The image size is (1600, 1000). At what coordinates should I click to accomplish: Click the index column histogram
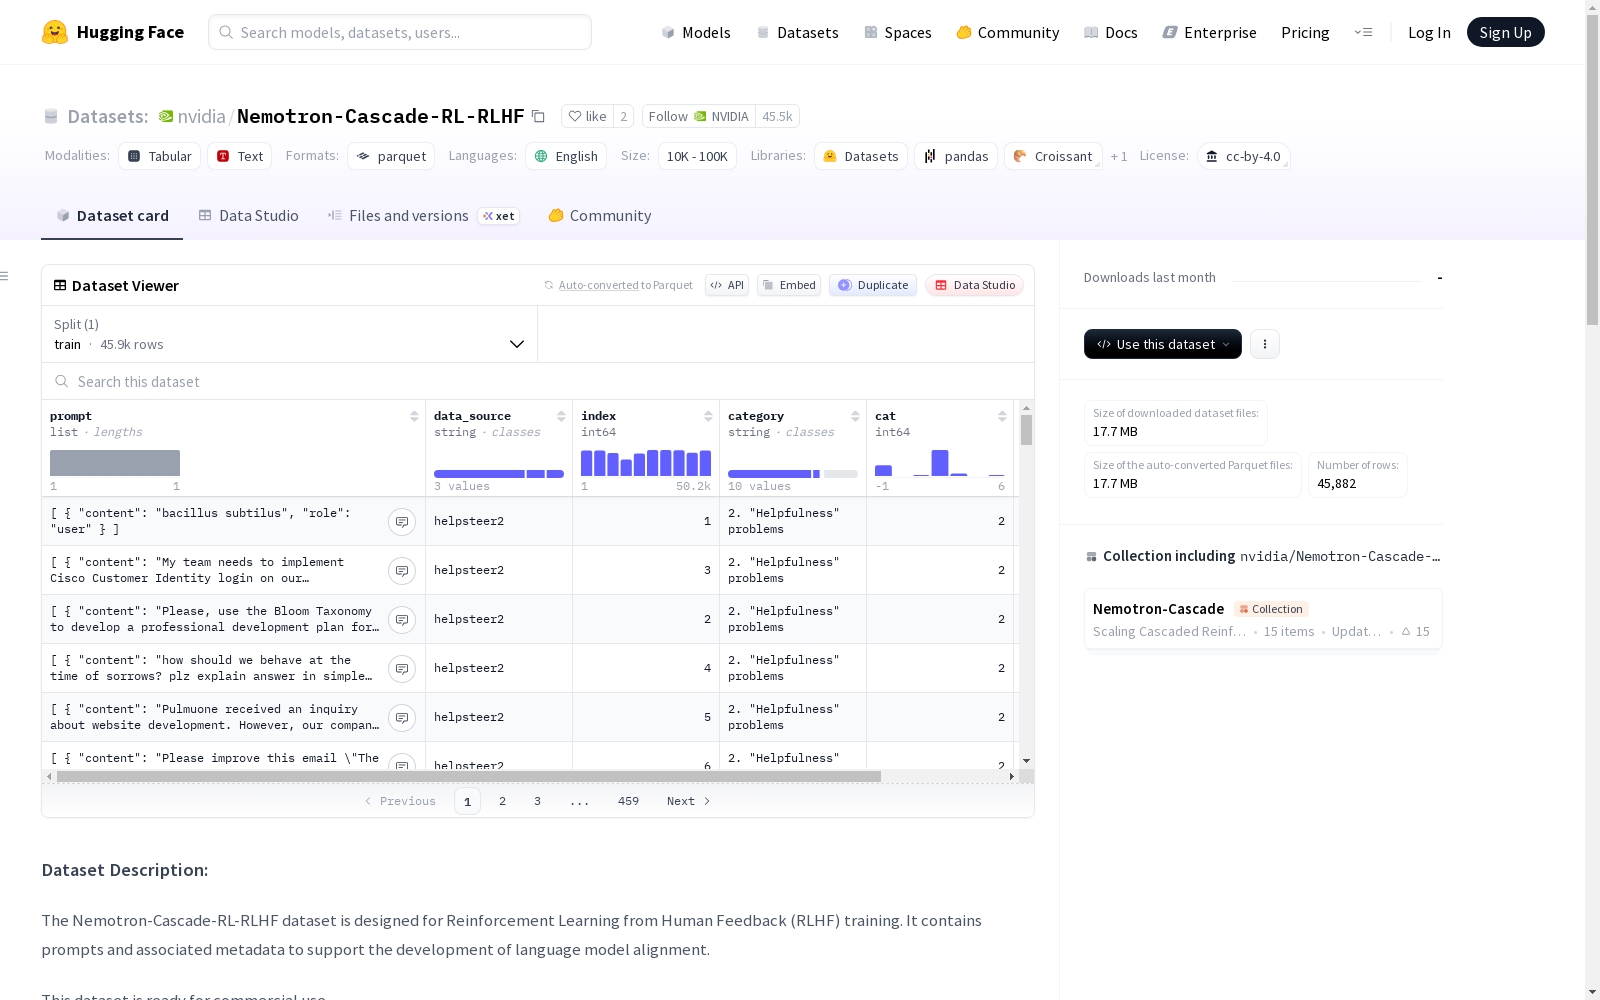[646, 462]
